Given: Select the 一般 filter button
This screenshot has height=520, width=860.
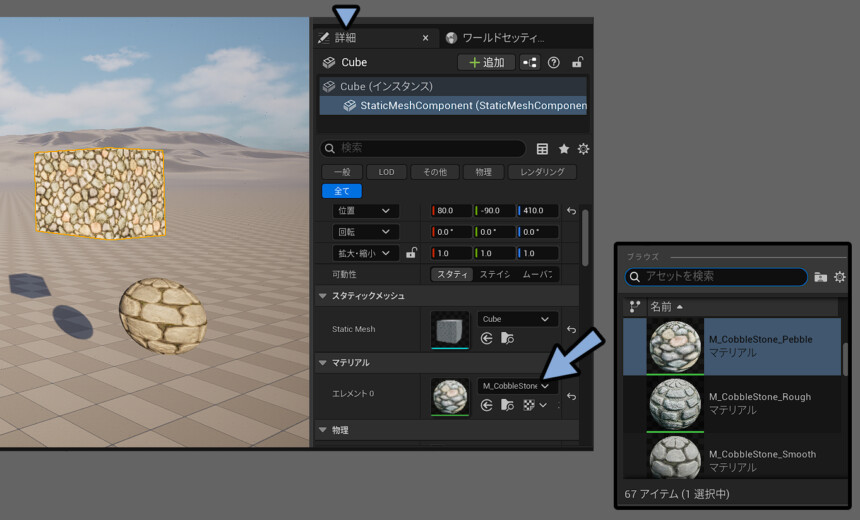Looking at the screenshot, I should click(342, 172).
